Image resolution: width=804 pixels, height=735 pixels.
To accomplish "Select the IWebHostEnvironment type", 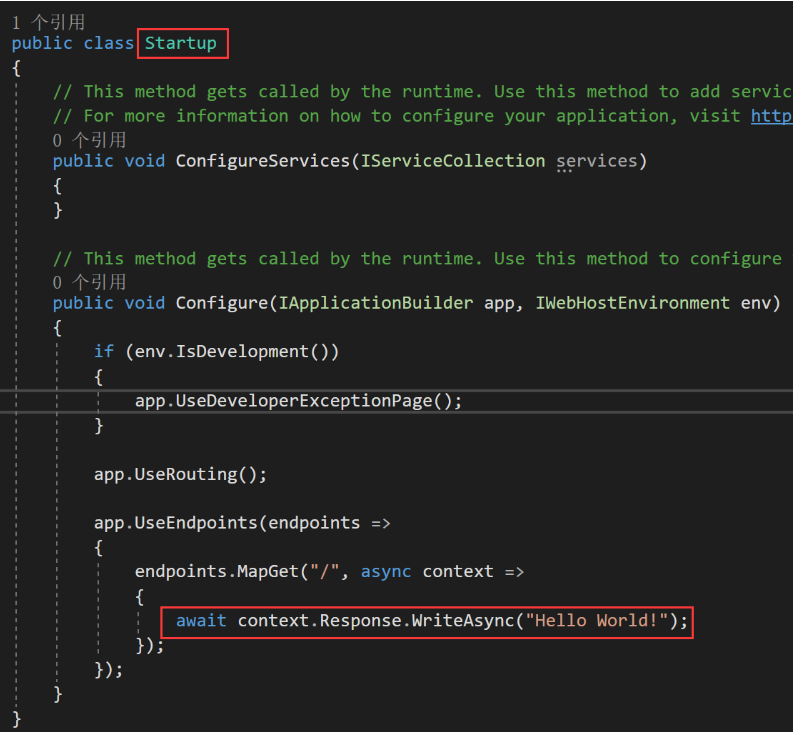I will coord(633,303).
